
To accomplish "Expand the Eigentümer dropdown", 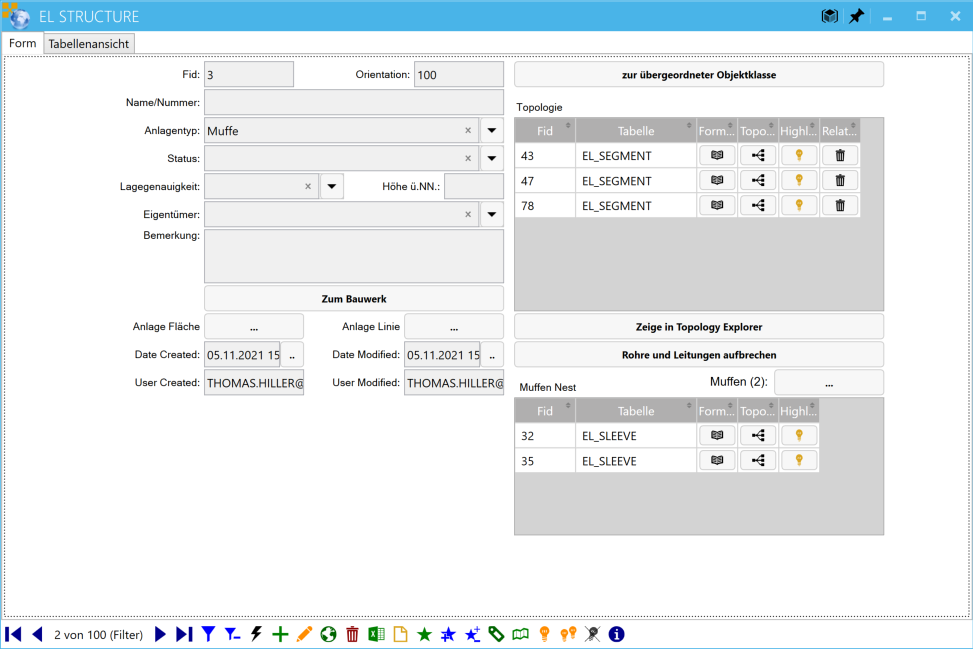I will point(492,214).
